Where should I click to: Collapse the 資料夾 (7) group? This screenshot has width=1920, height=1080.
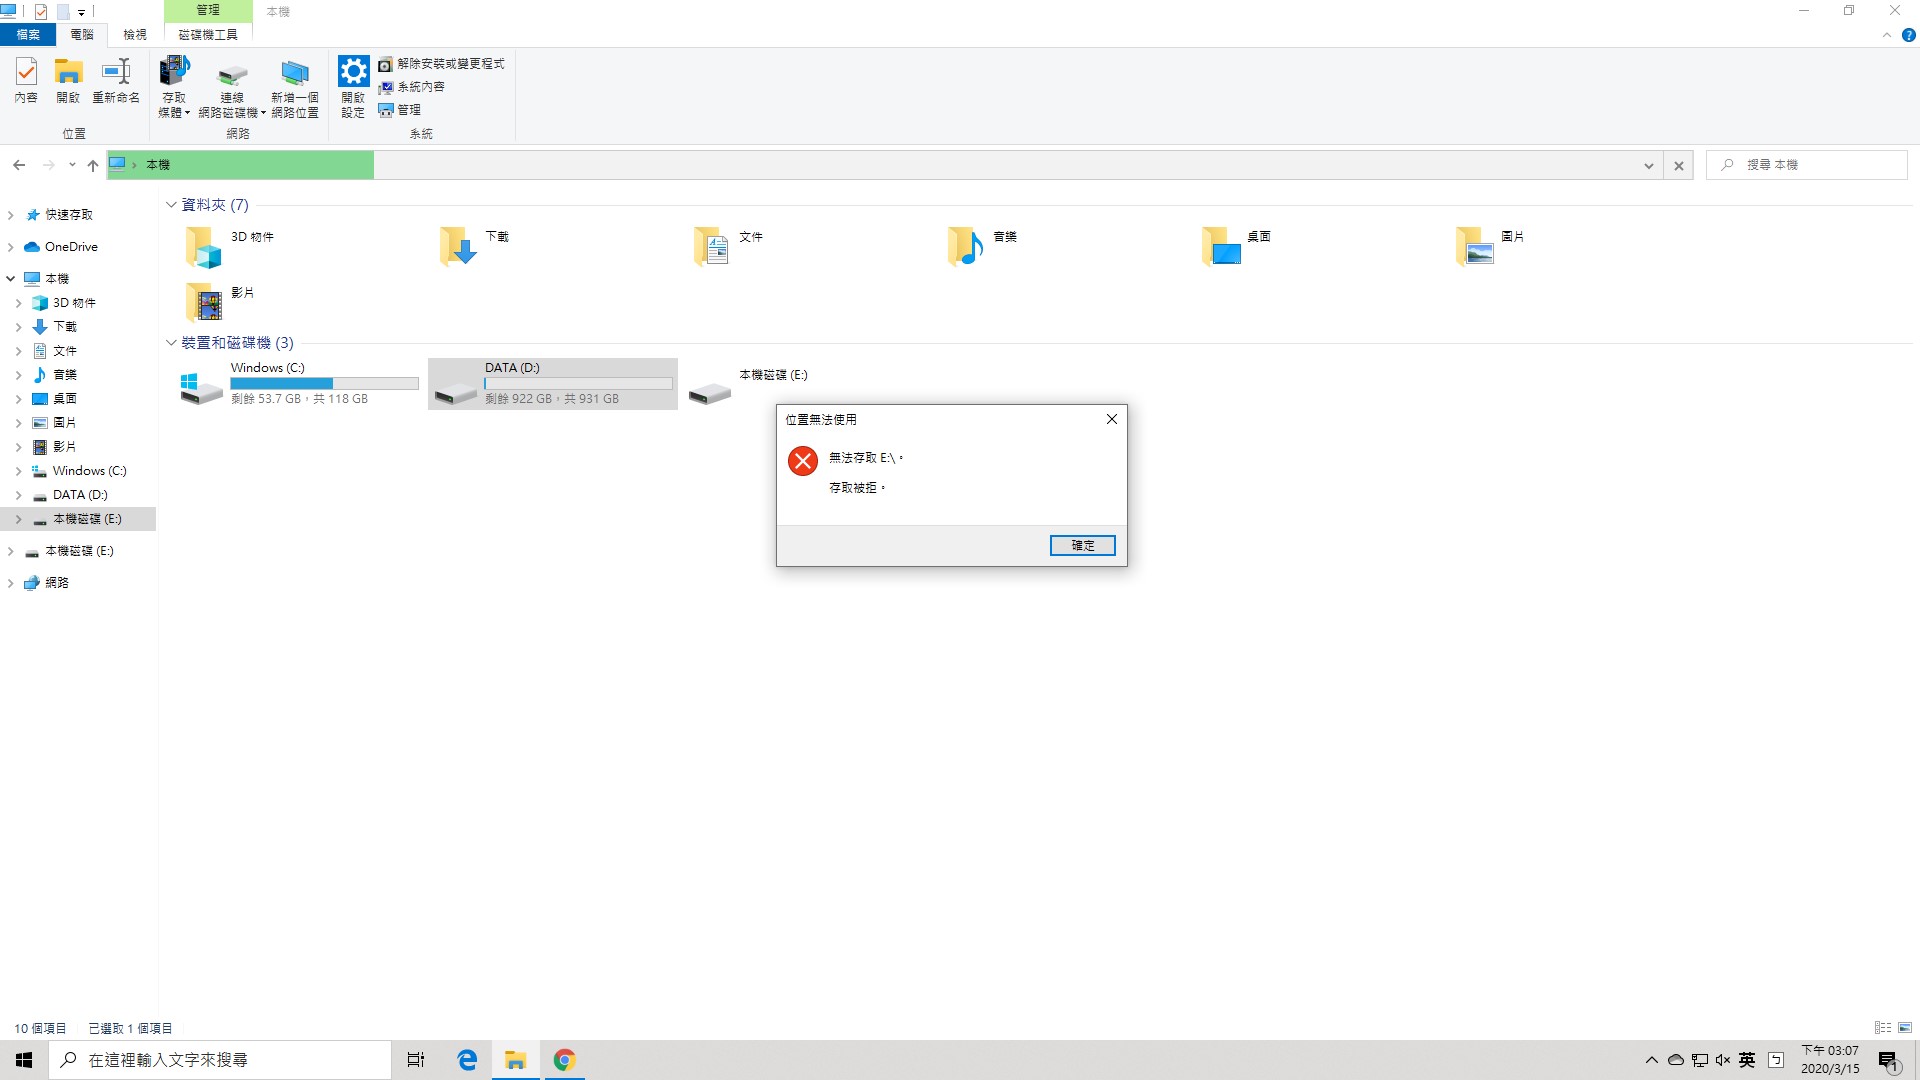(171, 205)
